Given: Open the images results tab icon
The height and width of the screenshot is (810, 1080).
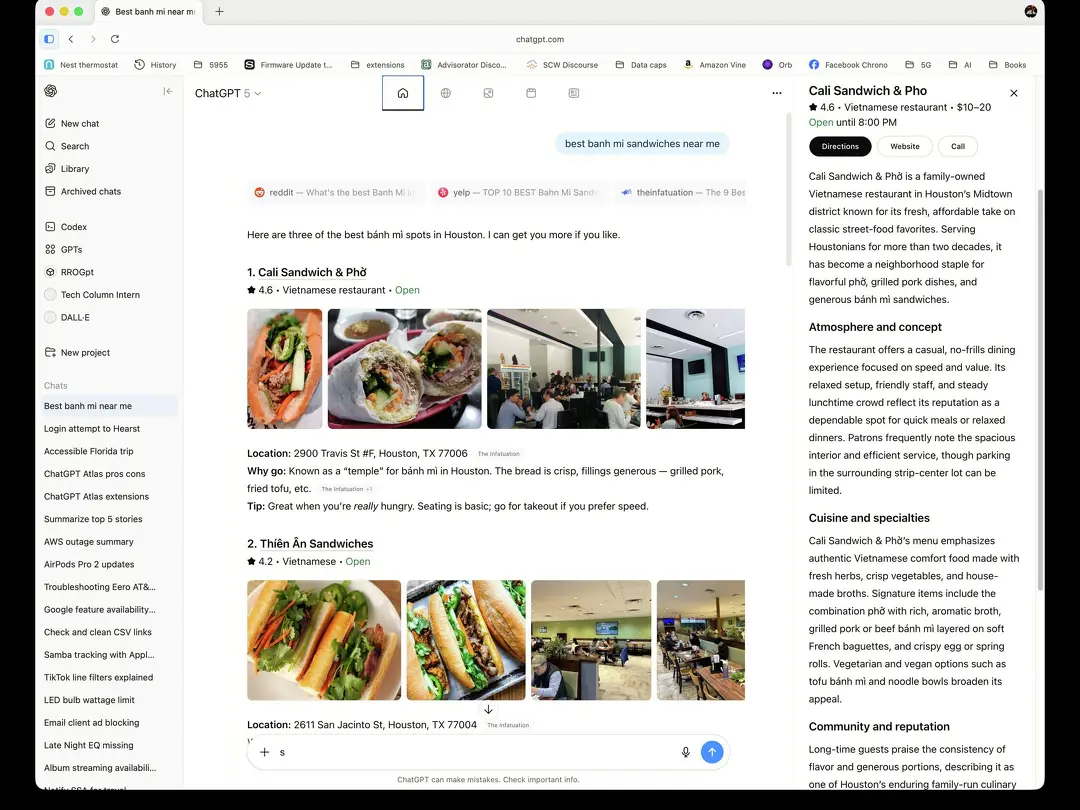Looking at the screenshot, I should coord(488,93).
